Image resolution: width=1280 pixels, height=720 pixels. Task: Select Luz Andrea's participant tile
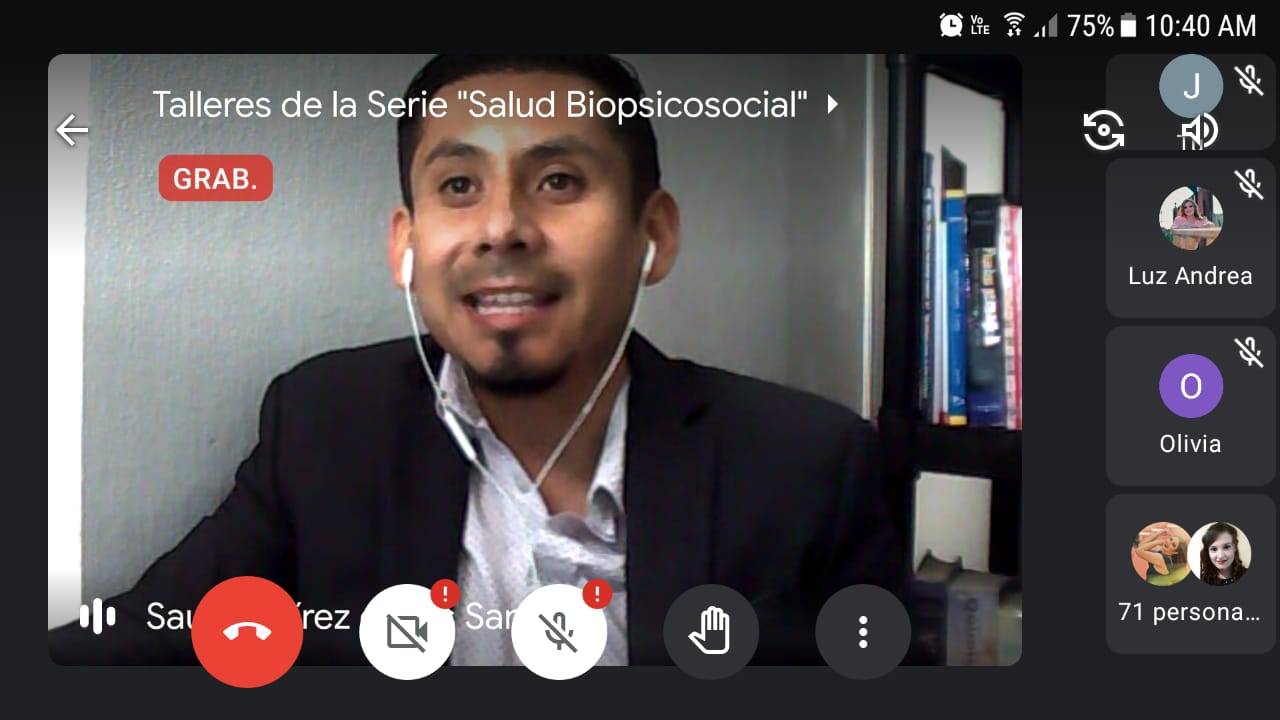(x=1190, y=240)
